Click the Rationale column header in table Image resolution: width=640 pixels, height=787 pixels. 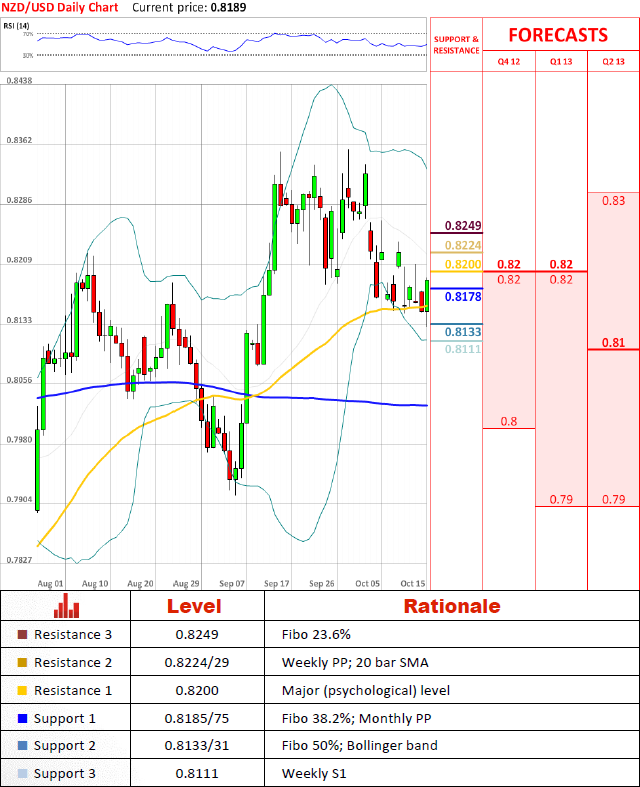pos(451,606)
